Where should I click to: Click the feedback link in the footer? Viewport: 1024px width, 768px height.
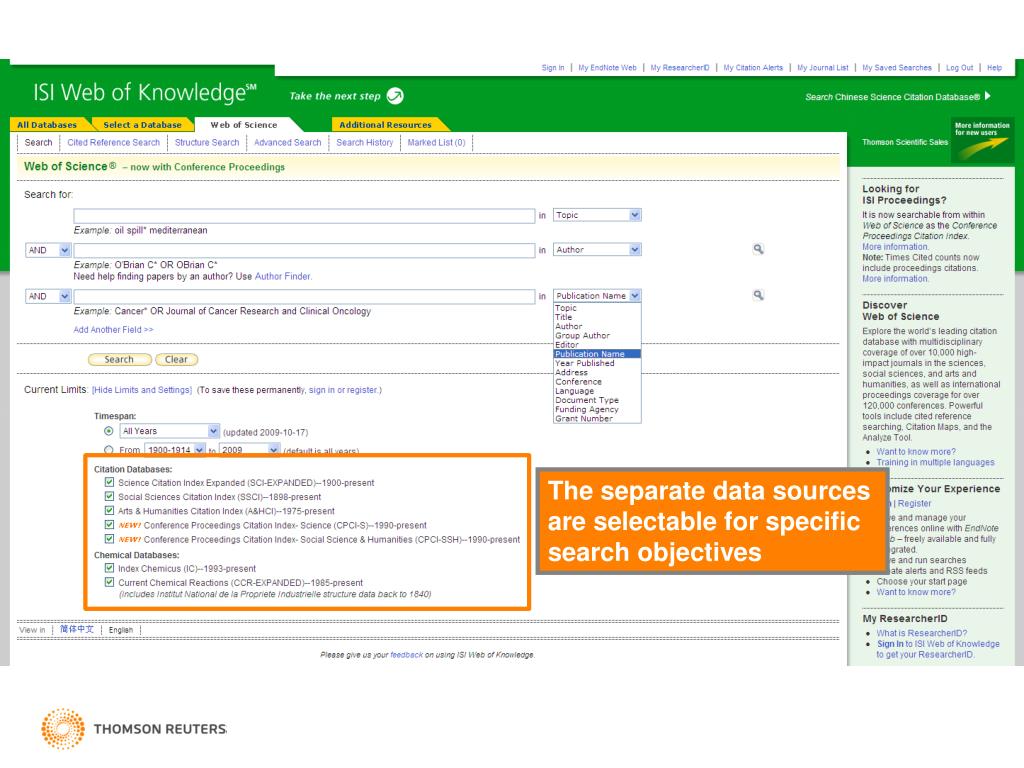pyautogui.click(x=406, y=655)
